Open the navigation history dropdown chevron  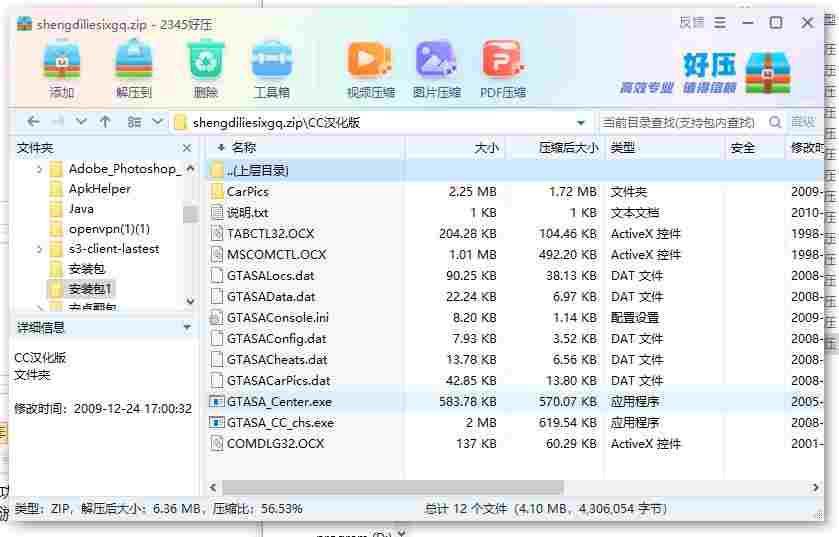[81, 122]
